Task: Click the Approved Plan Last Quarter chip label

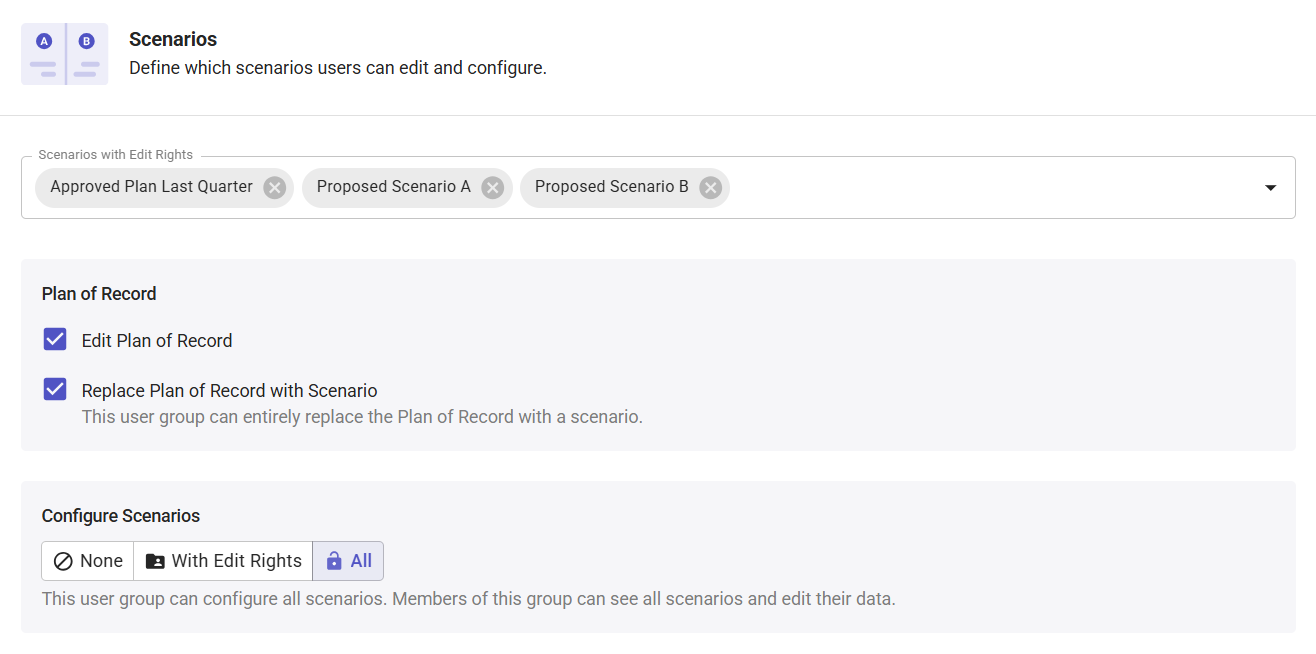Action: point(152,187)
